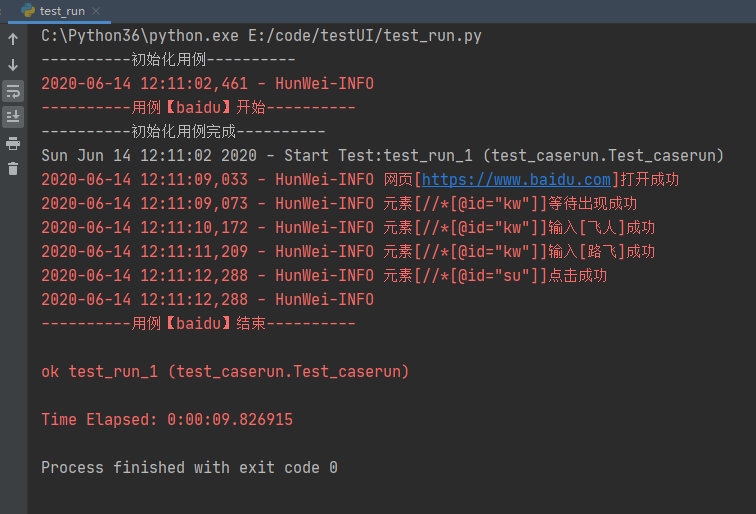The width and height of the screenshot is (756, 514).
Task: Click the 'Start Test:test_run_1' log line
Action: [x=382, y=156]
